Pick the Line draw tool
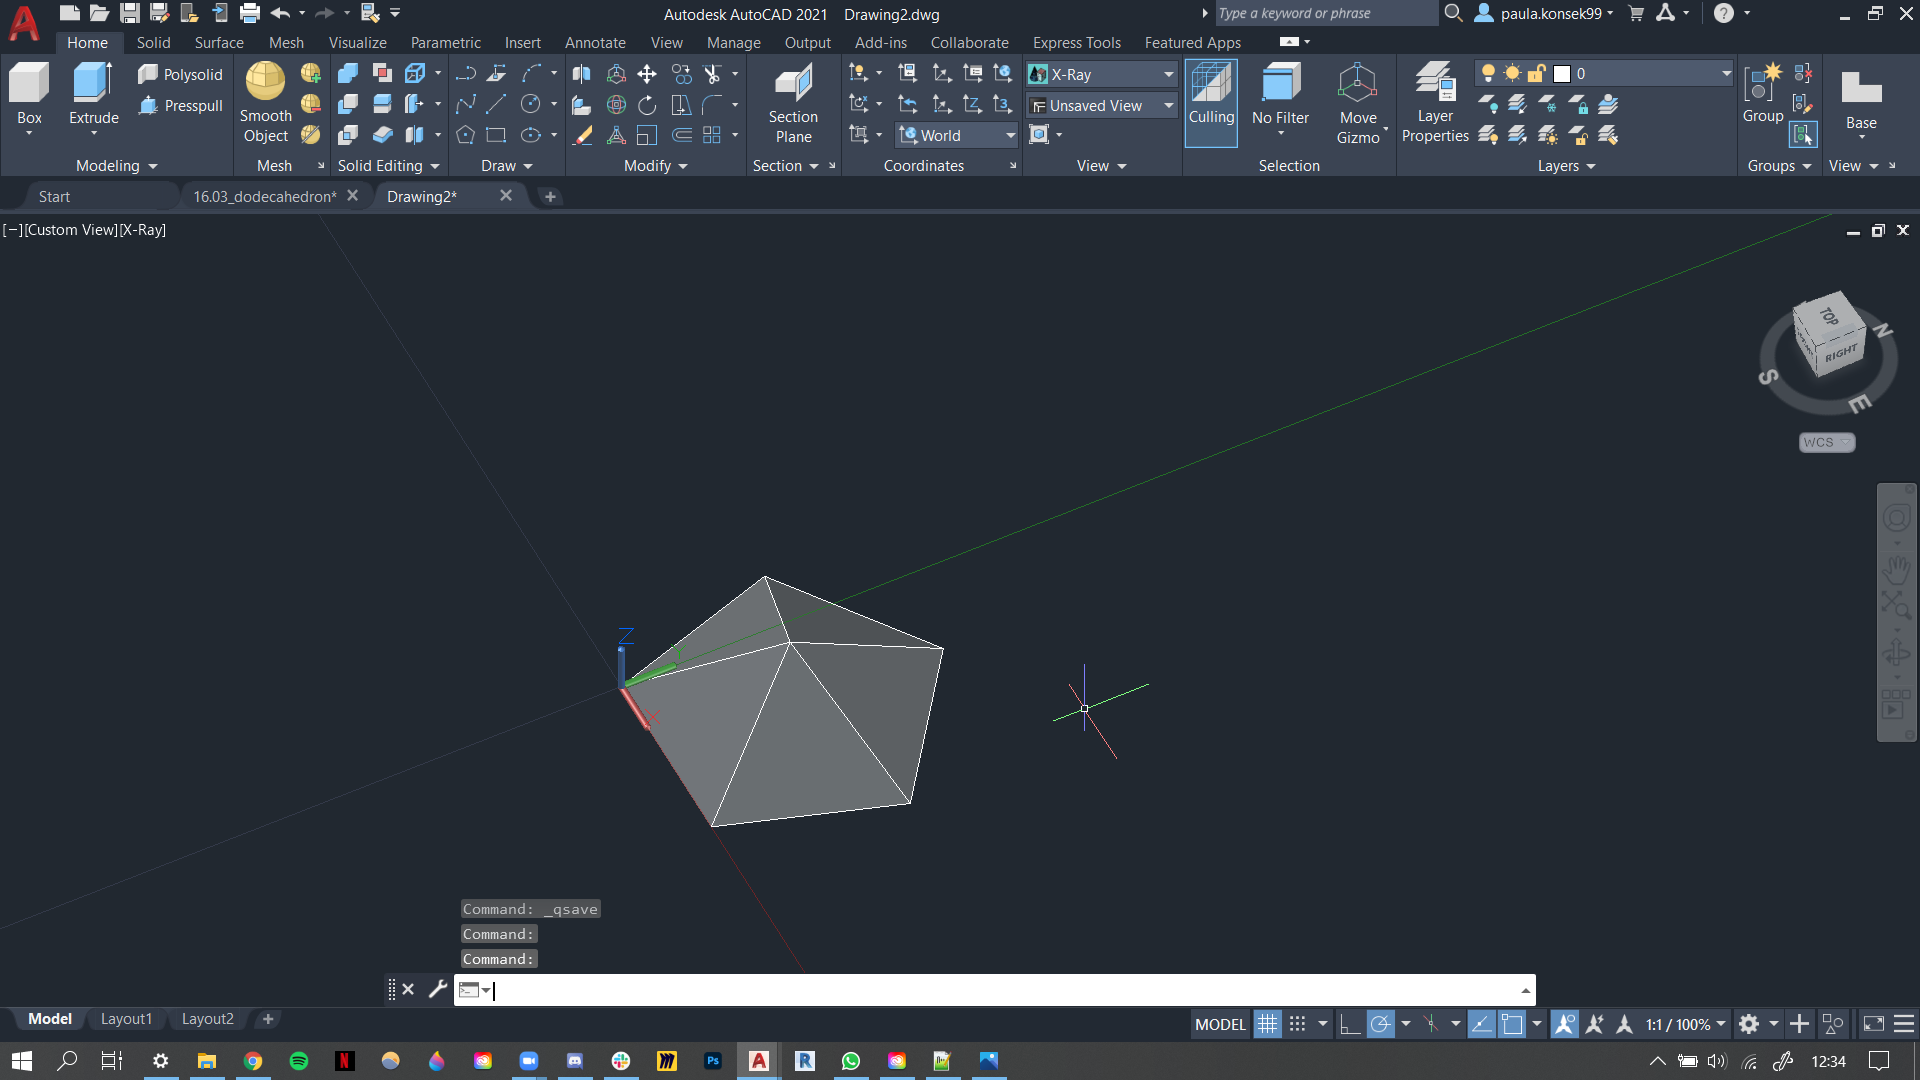The height and width of the screenshot is (1080, 1920). [496, 104]
